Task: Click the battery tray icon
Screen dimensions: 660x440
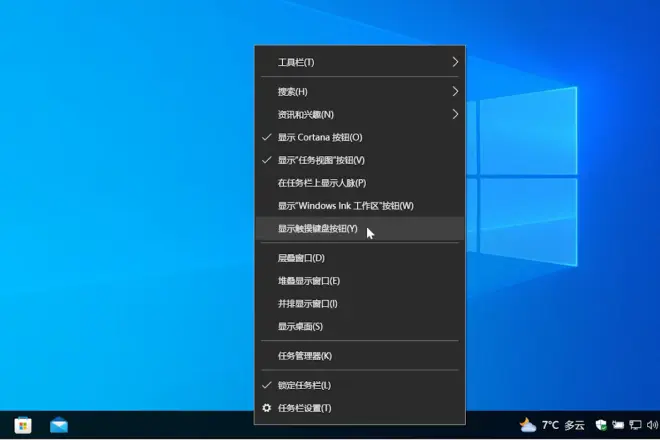Action: click(x=618, y=425)
